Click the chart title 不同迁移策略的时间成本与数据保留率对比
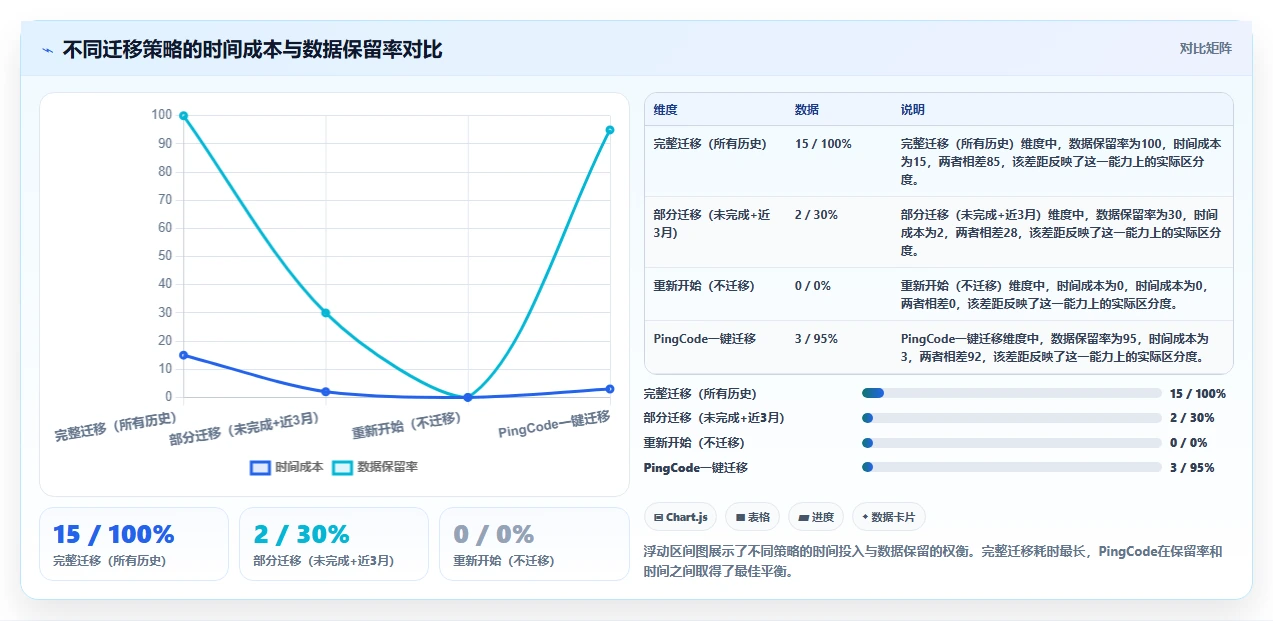The height and width of the screenshot is (621, 1273). click(252, 49)
